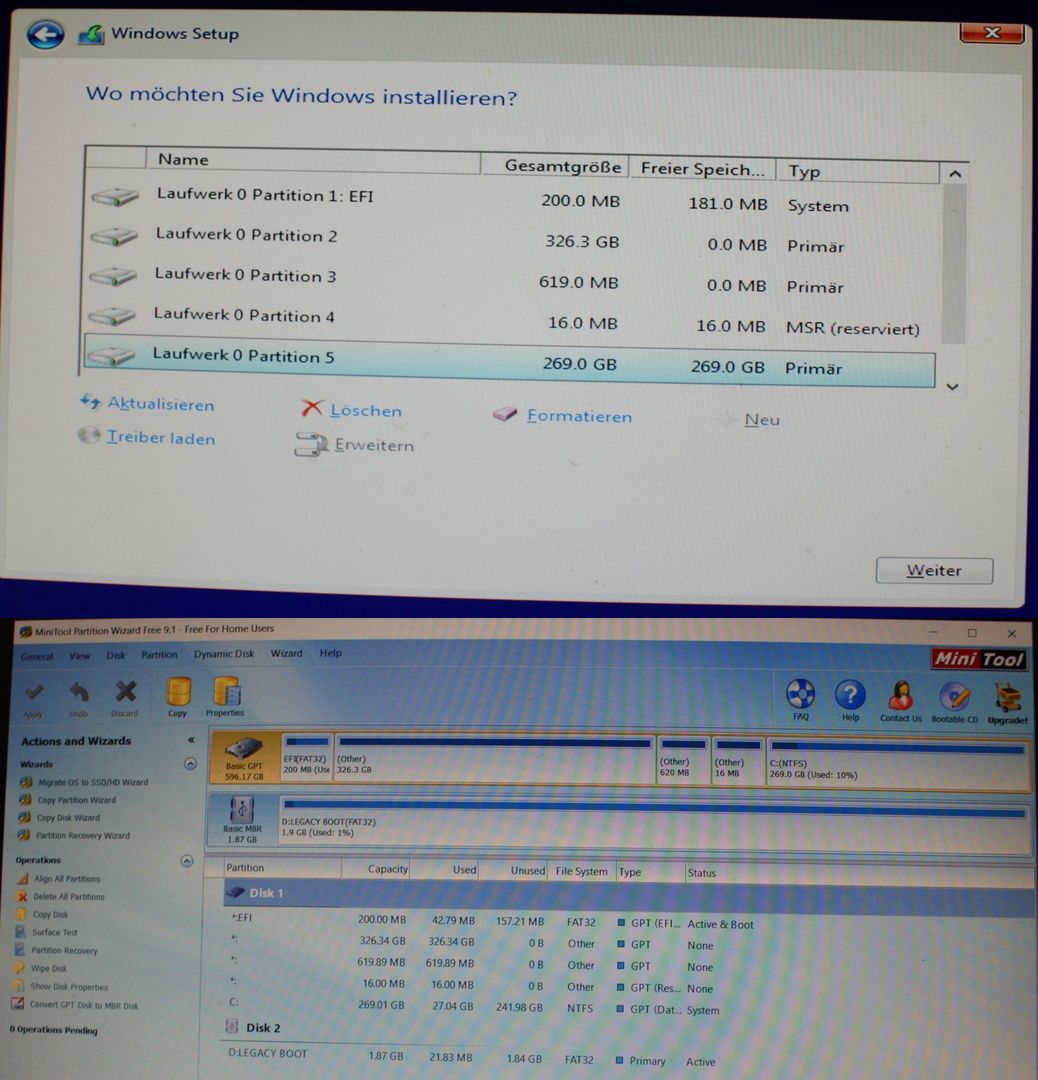
Task: Collapse the Actions and Wizards panel
Action: pos(191,740)
